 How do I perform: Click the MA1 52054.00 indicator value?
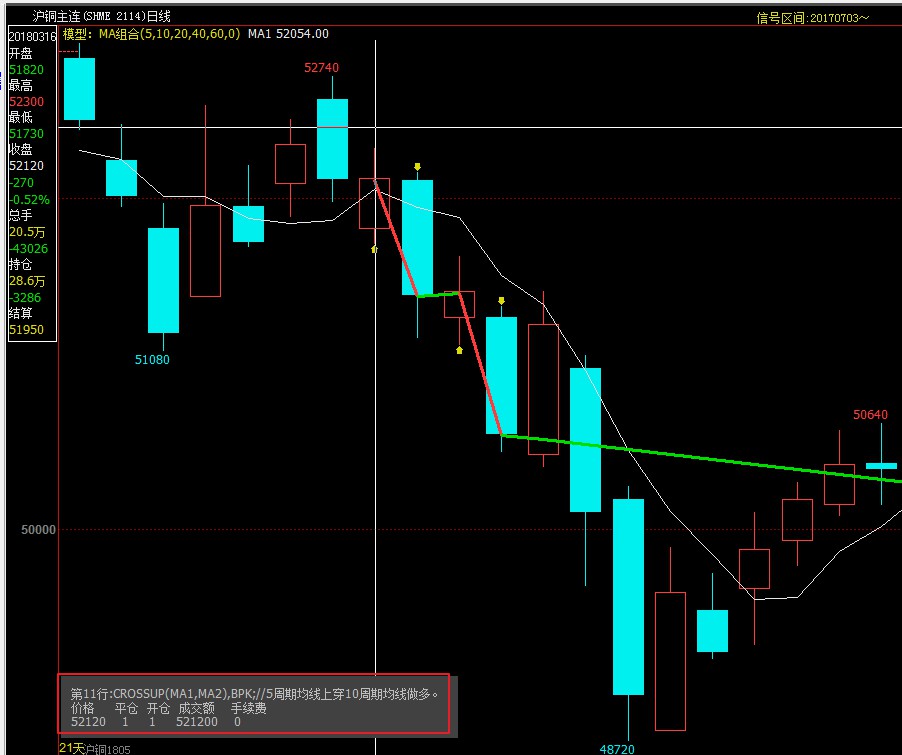click(288, 34)
